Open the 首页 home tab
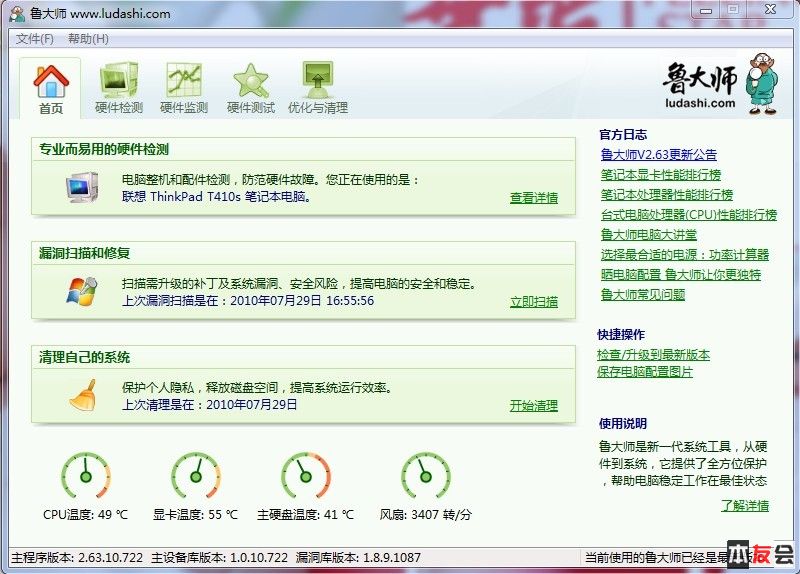 [51, 89]
